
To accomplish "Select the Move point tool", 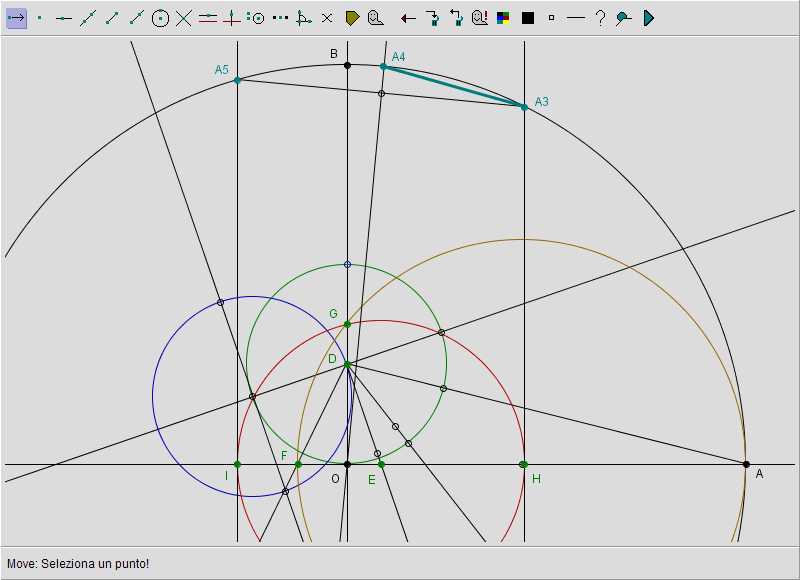I will tap(16, 18).
